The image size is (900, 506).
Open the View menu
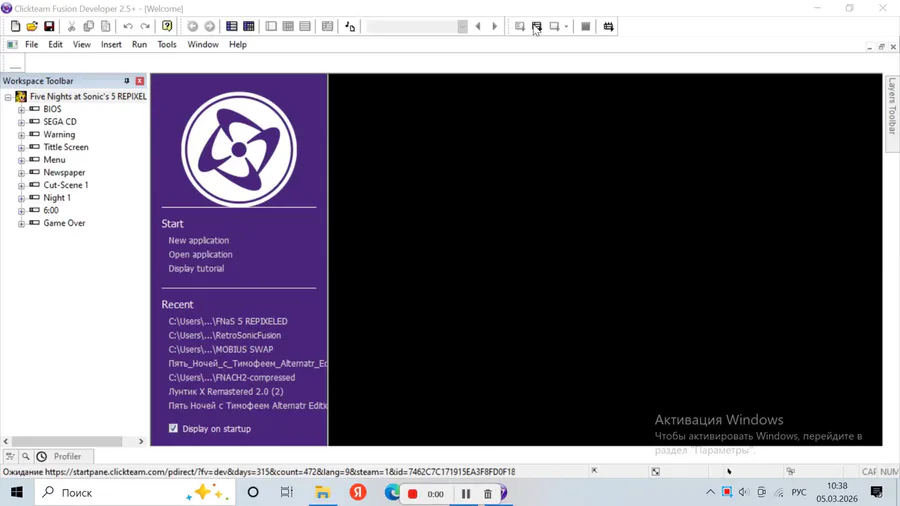[82, 44]
